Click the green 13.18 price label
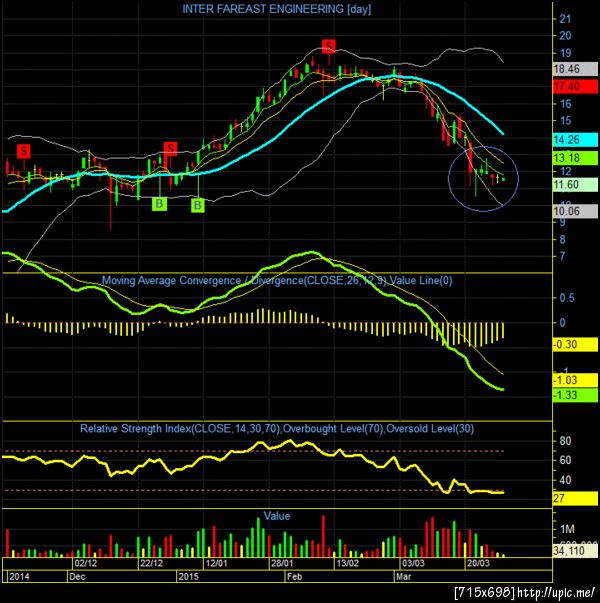This screenshot has width=600, height=603. tap(575, 158)
